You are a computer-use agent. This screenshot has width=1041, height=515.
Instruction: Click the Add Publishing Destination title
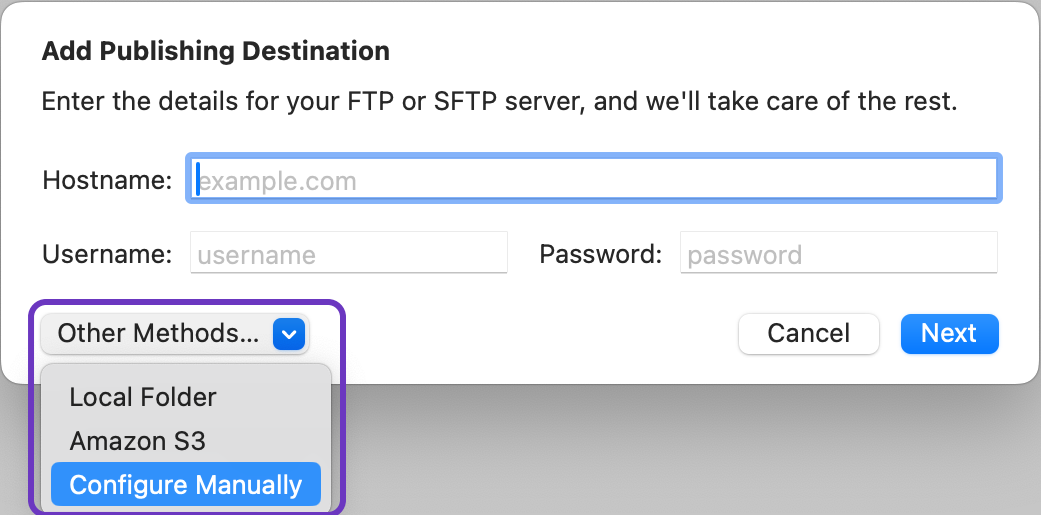[x=215, y=50]
